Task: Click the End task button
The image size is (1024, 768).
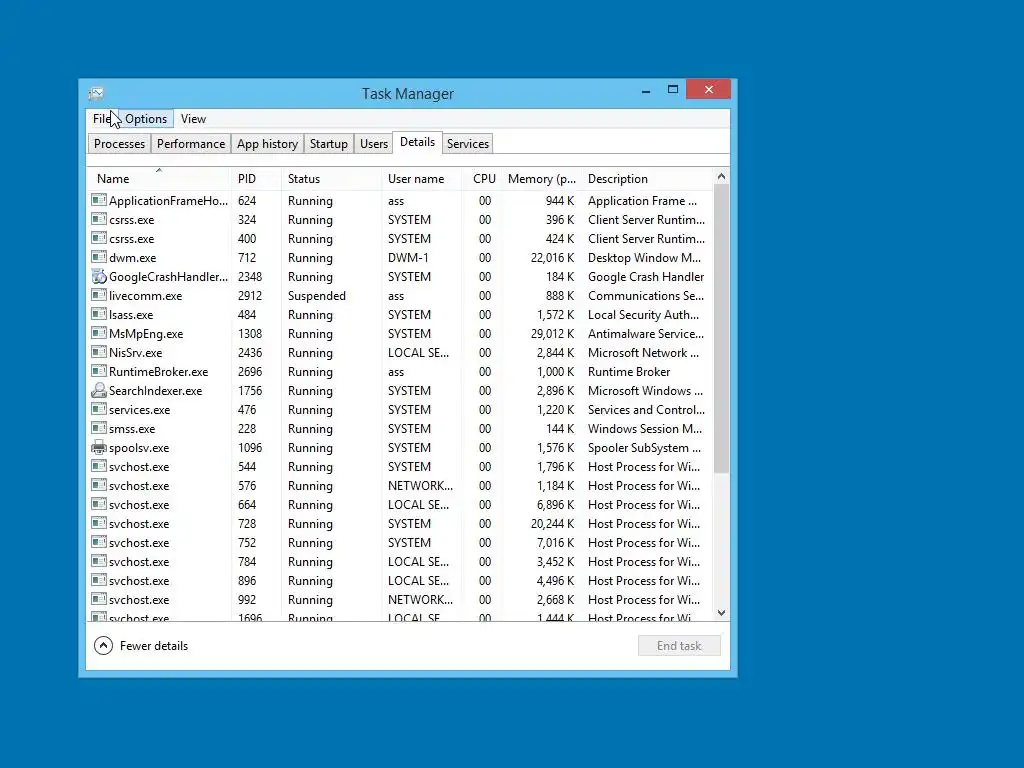Action: 679,646
